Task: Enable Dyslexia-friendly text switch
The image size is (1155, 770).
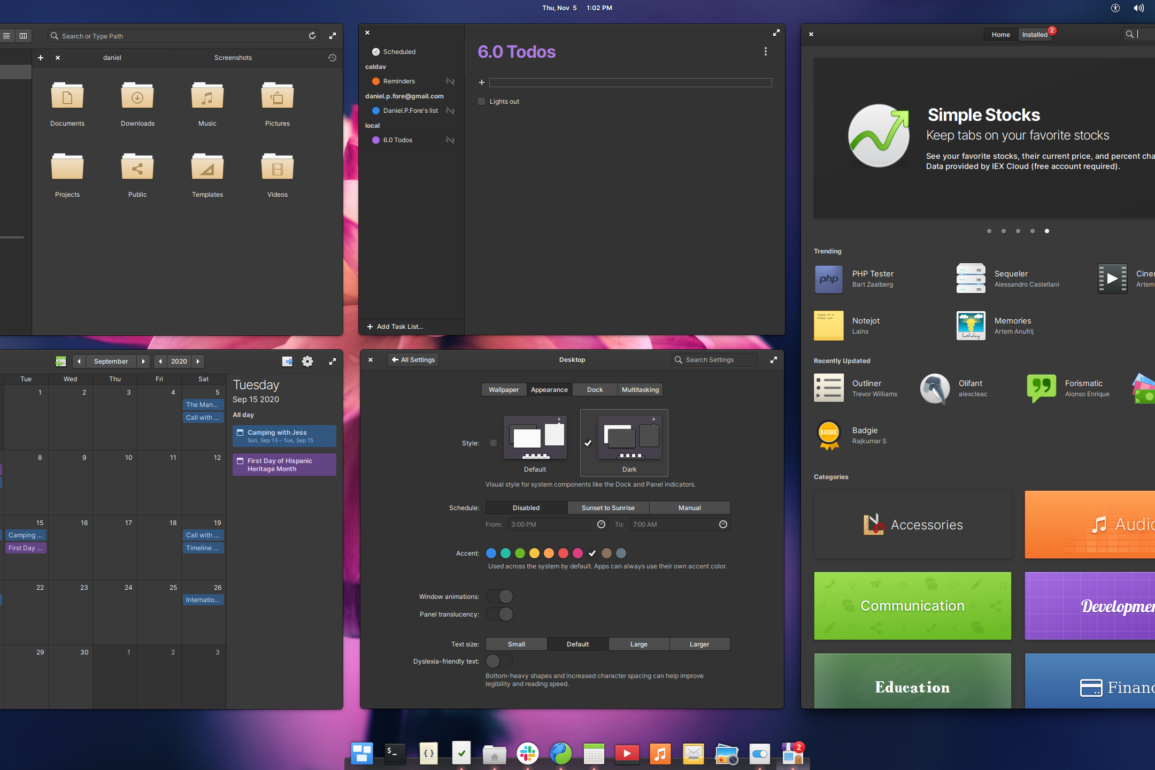Action: [x=500, y=661]
